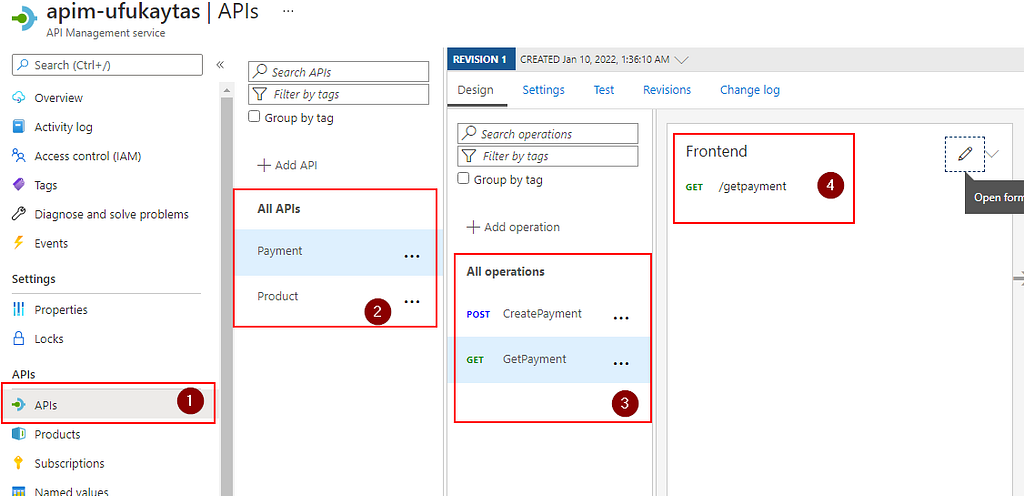Click the Diagnose and solve problems wrench icon
The image size is (1024, 496).
tap(19, 214)
